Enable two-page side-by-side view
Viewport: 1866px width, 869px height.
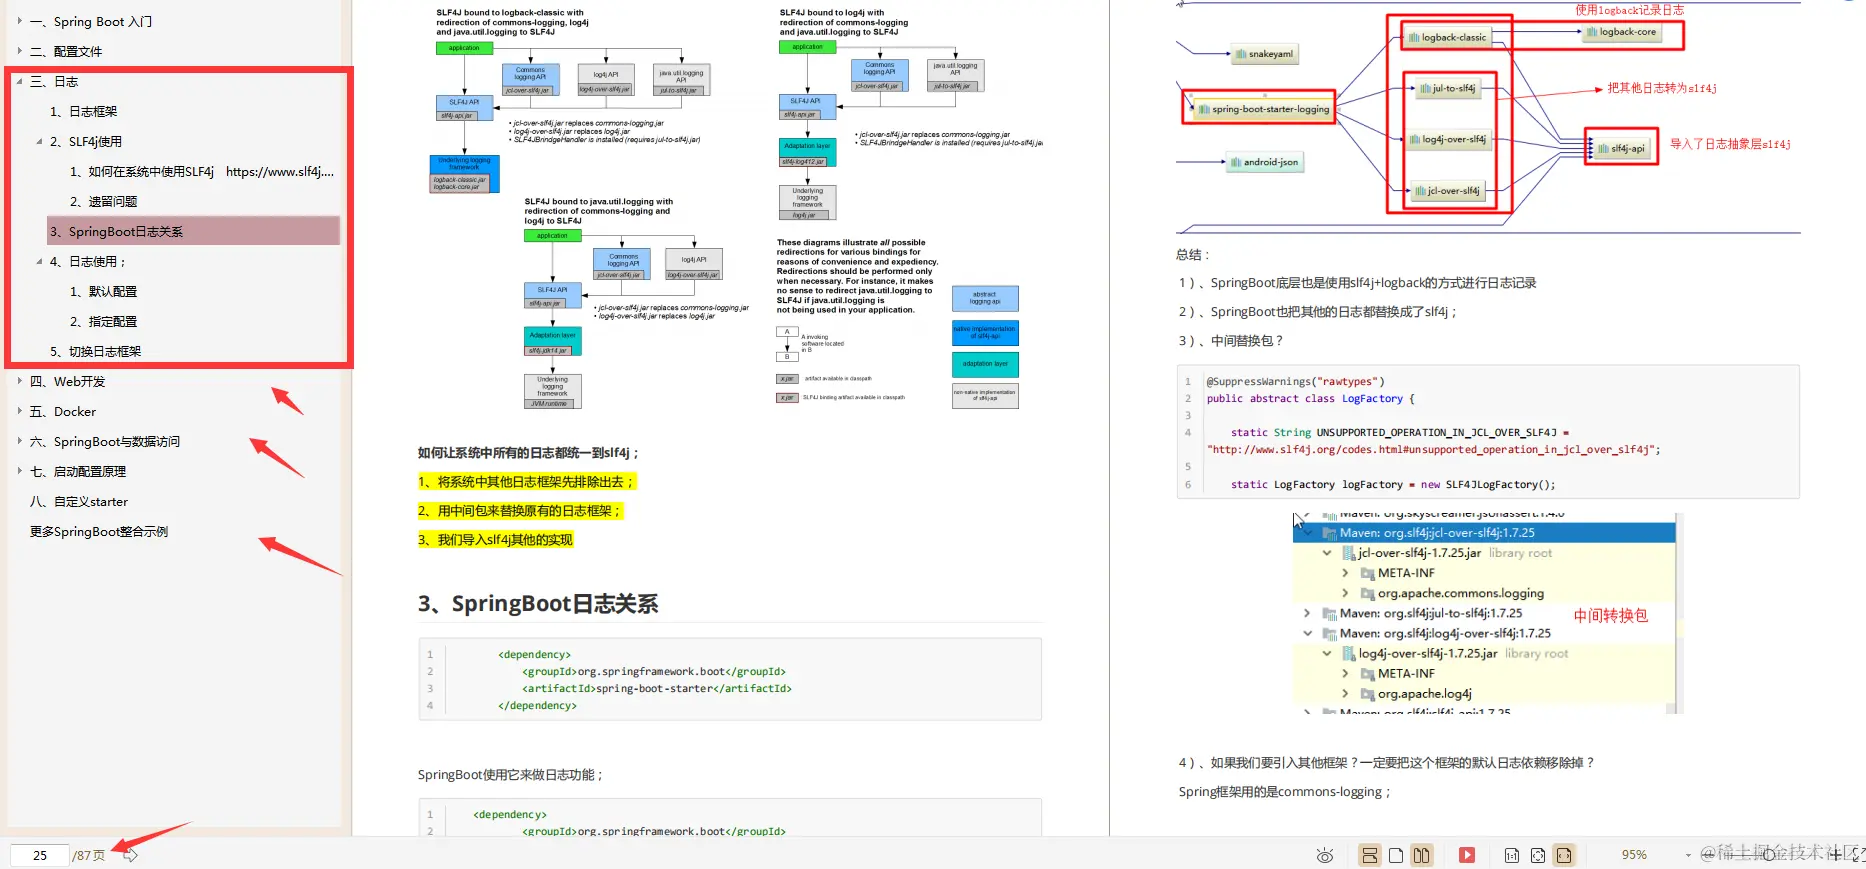click(x=1421, y=856)
